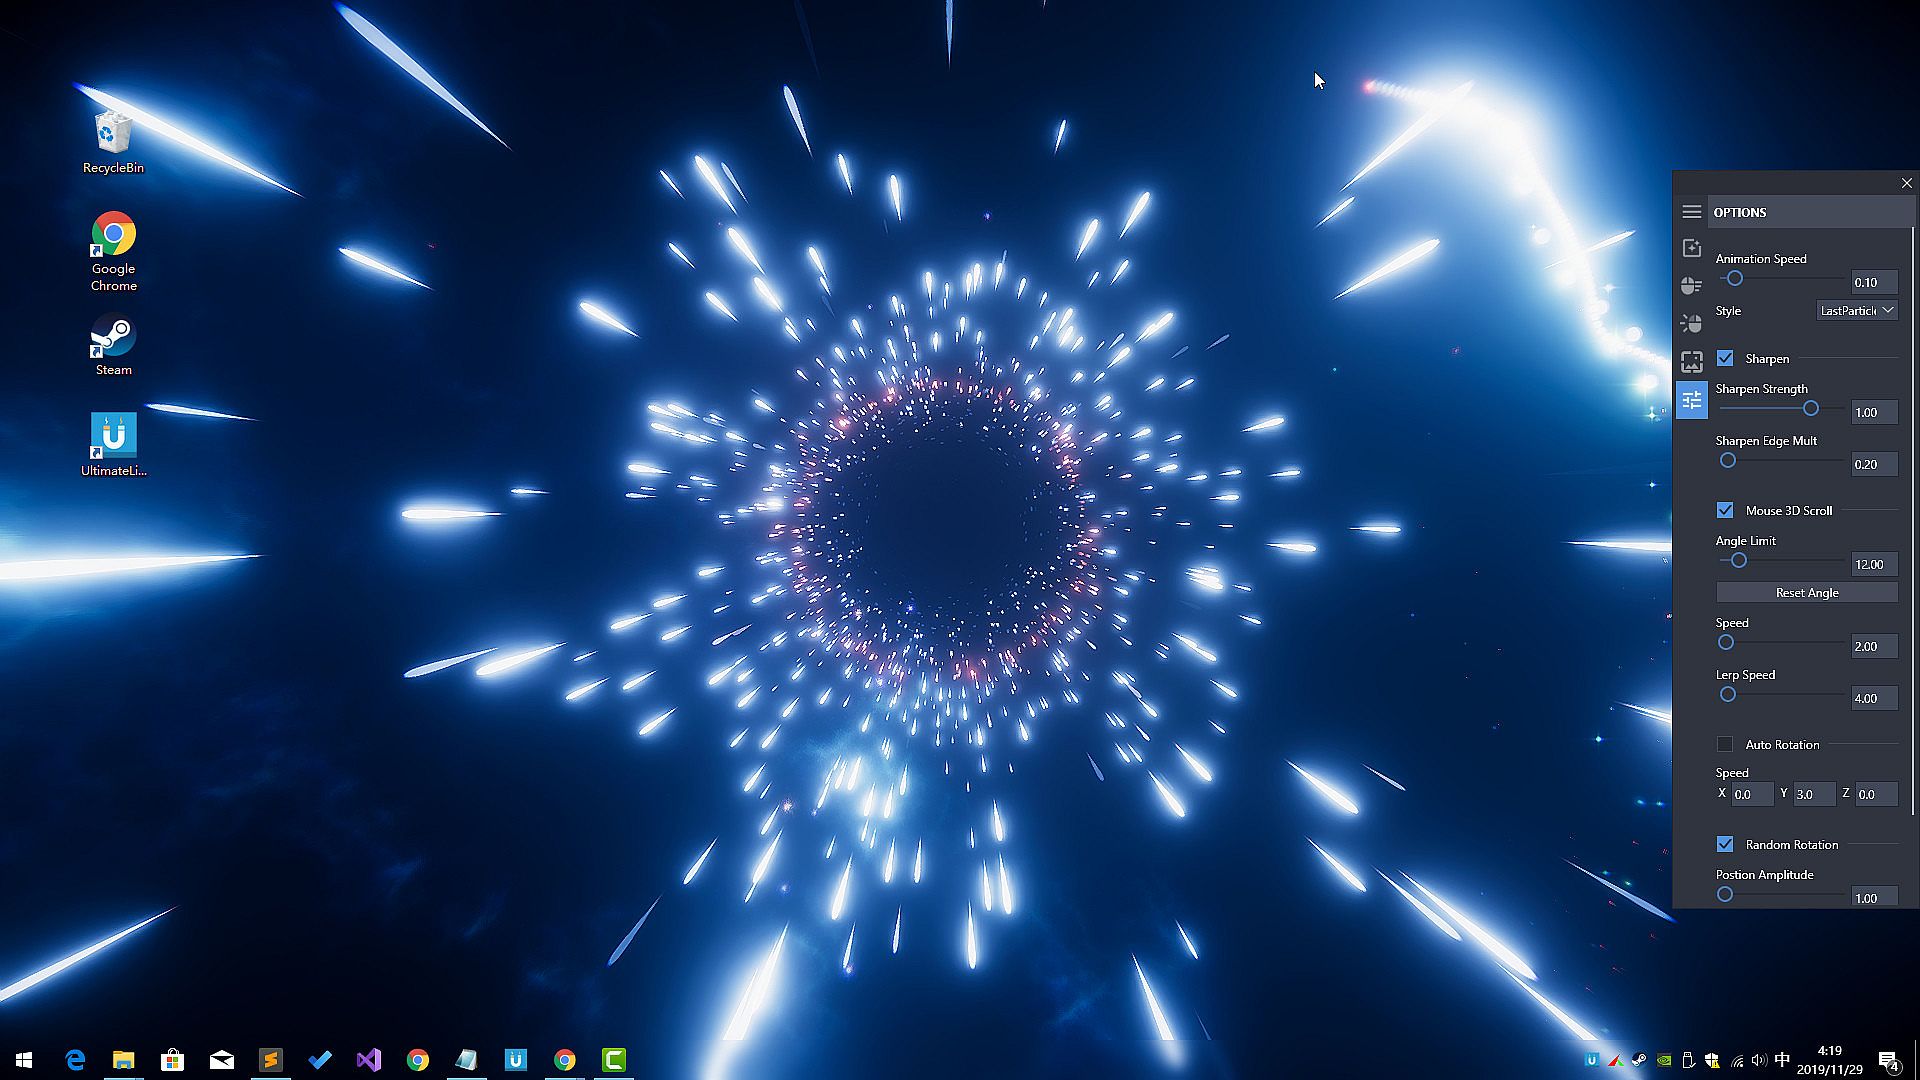Click the add wallpaper sparkle icon
Viewport: 1920px width, 1080px height.
coord(1691,248)
